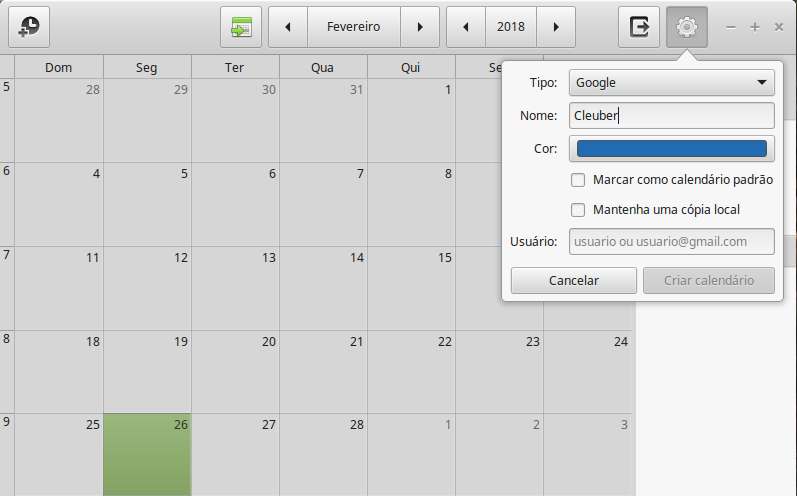This screenshot has height=496, width=797.
Task: Open the Tipo dropdown showing Google
Action: tap(672, 82)
